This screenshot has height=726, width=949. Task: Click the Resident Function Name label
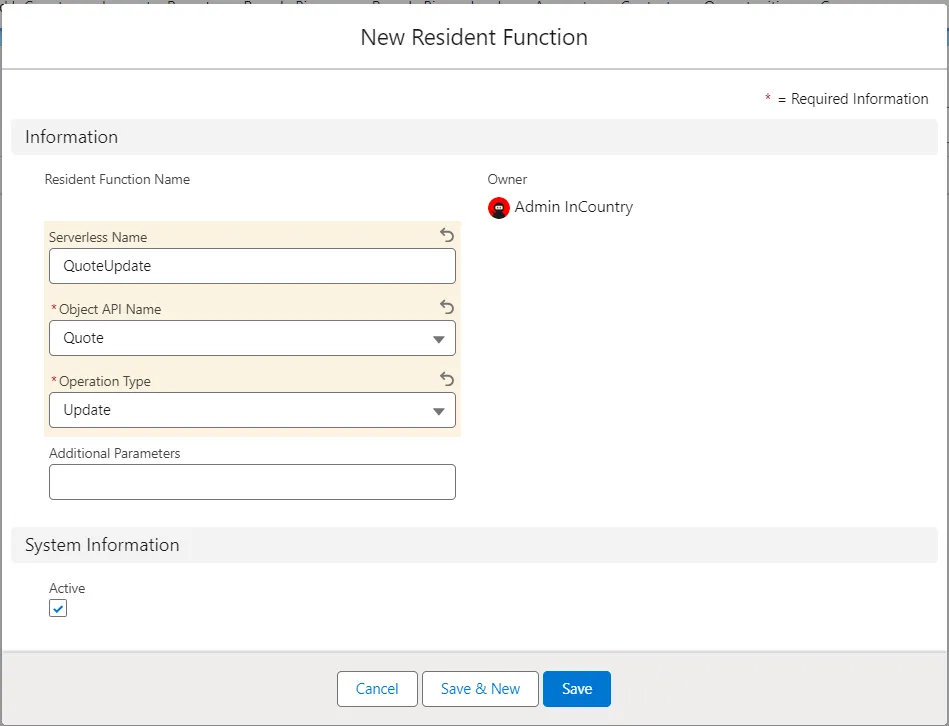point(117,180)
